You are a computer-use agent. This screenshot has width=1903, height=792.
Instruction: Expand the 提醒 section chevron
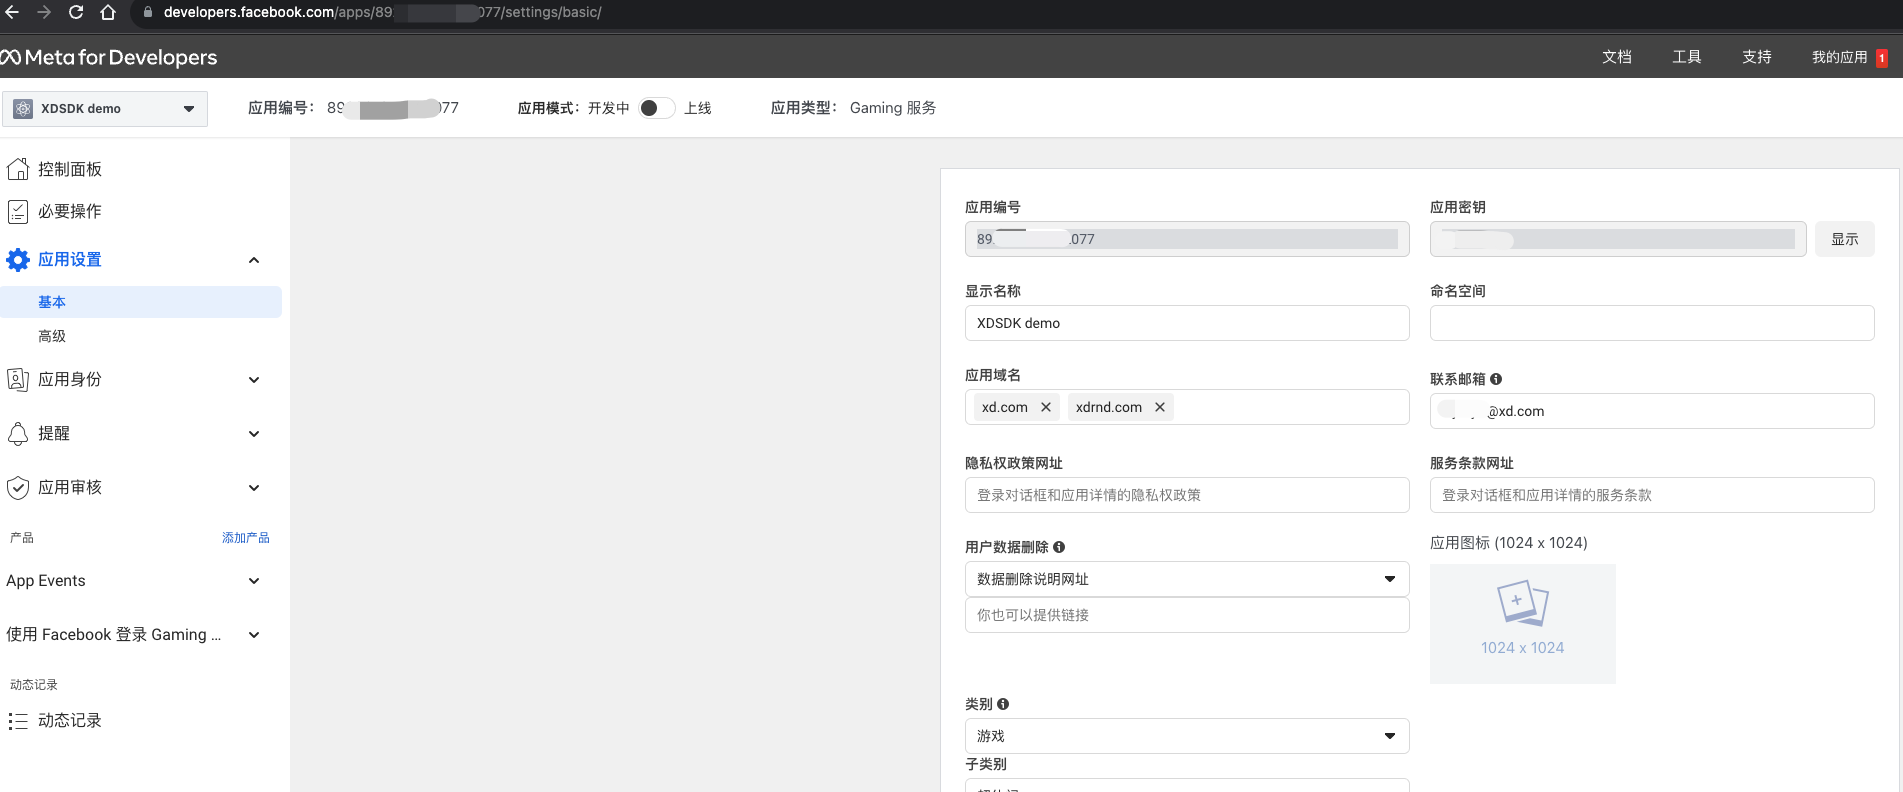point(254,434)
